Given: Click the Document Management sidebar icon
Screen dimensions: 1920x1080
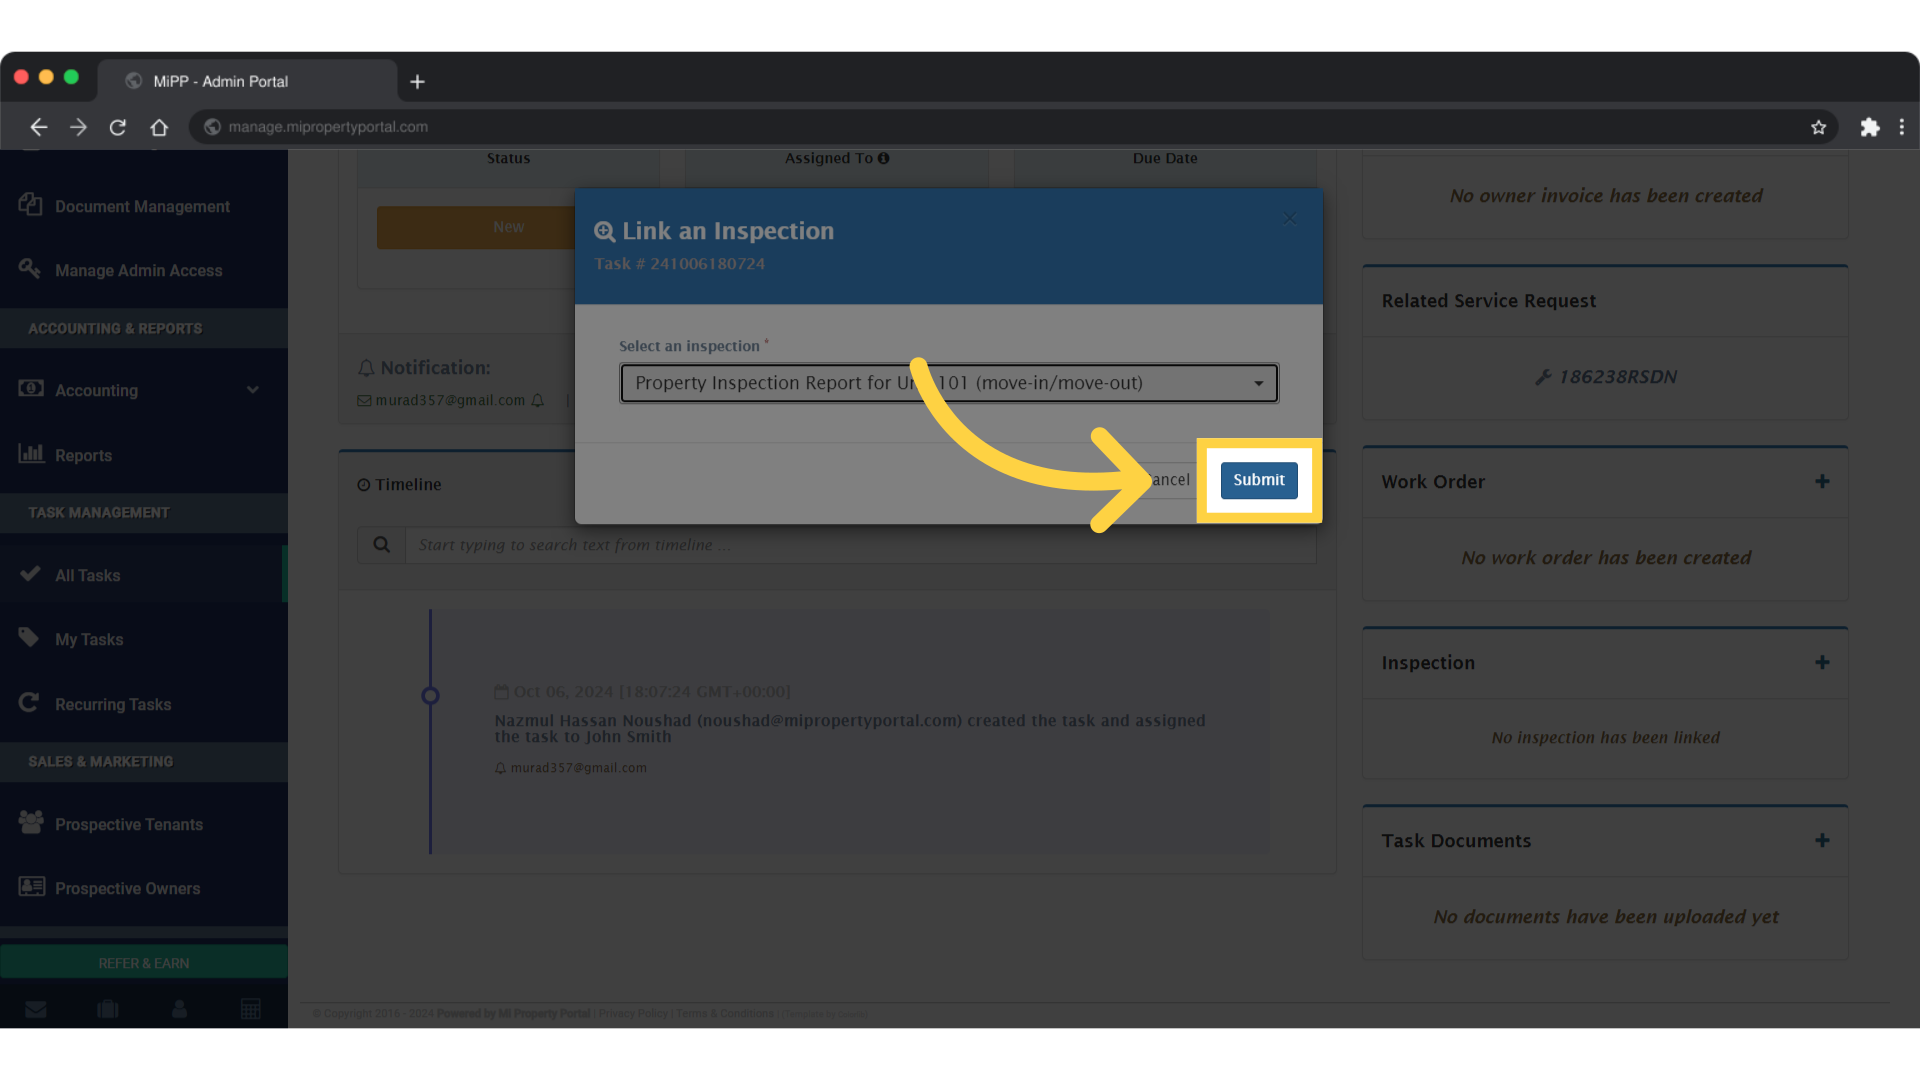Looking at the screenshot, I should (x=30, y=204).
